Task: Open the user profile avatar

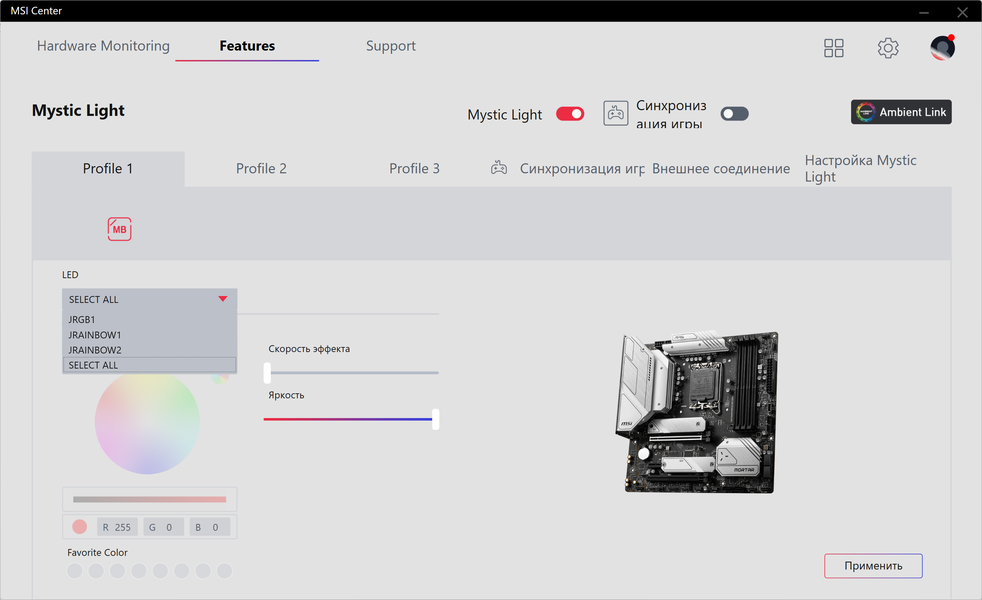Action: tap(942, 48)
